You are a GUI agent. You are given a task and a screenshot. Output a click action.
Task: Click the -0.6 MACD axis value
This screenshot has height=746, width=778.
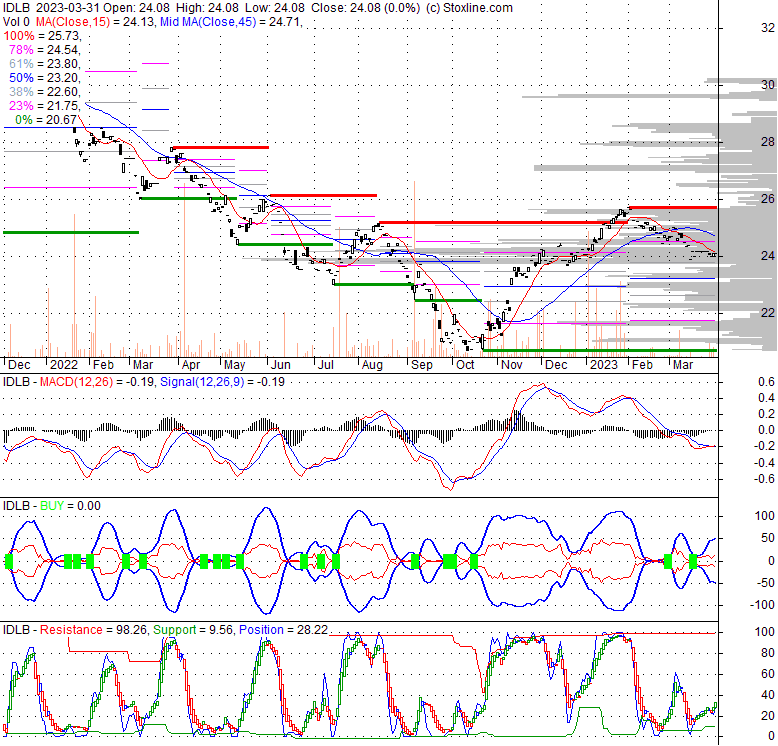pos(765,479)
